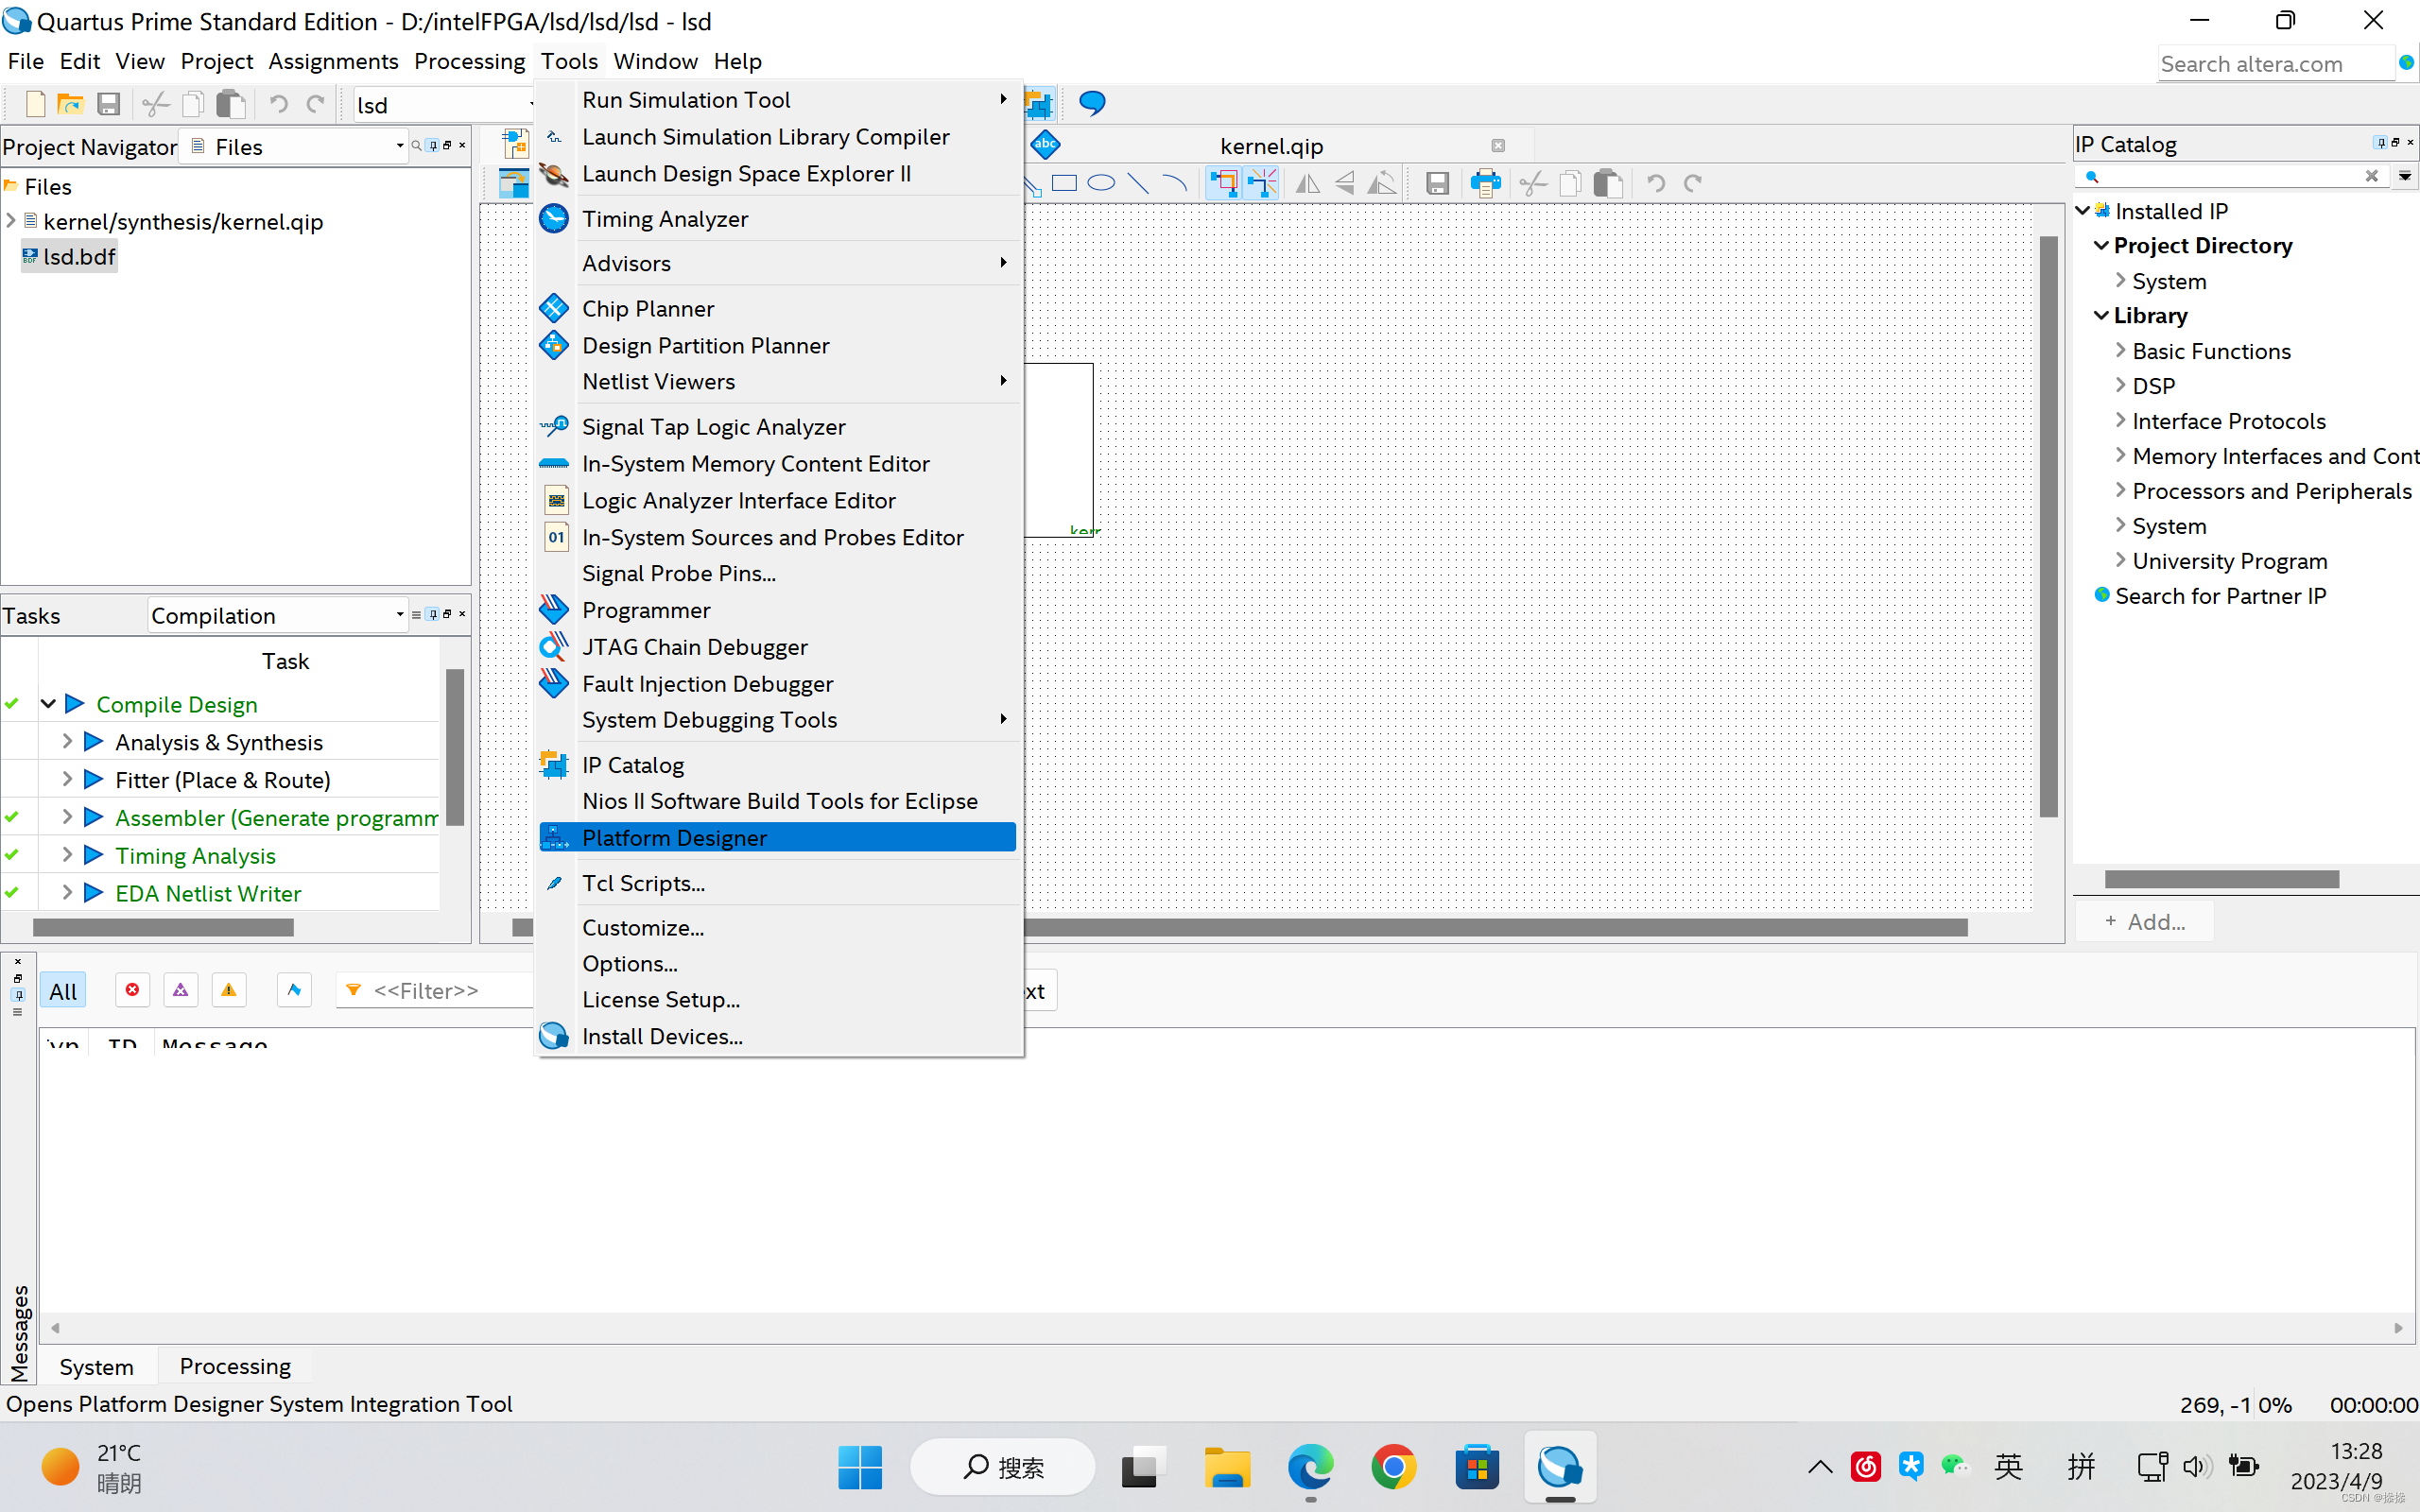Toggle the critical warning message filter
This screenshot has height=1512, width=2420.
tap(181, 990)
